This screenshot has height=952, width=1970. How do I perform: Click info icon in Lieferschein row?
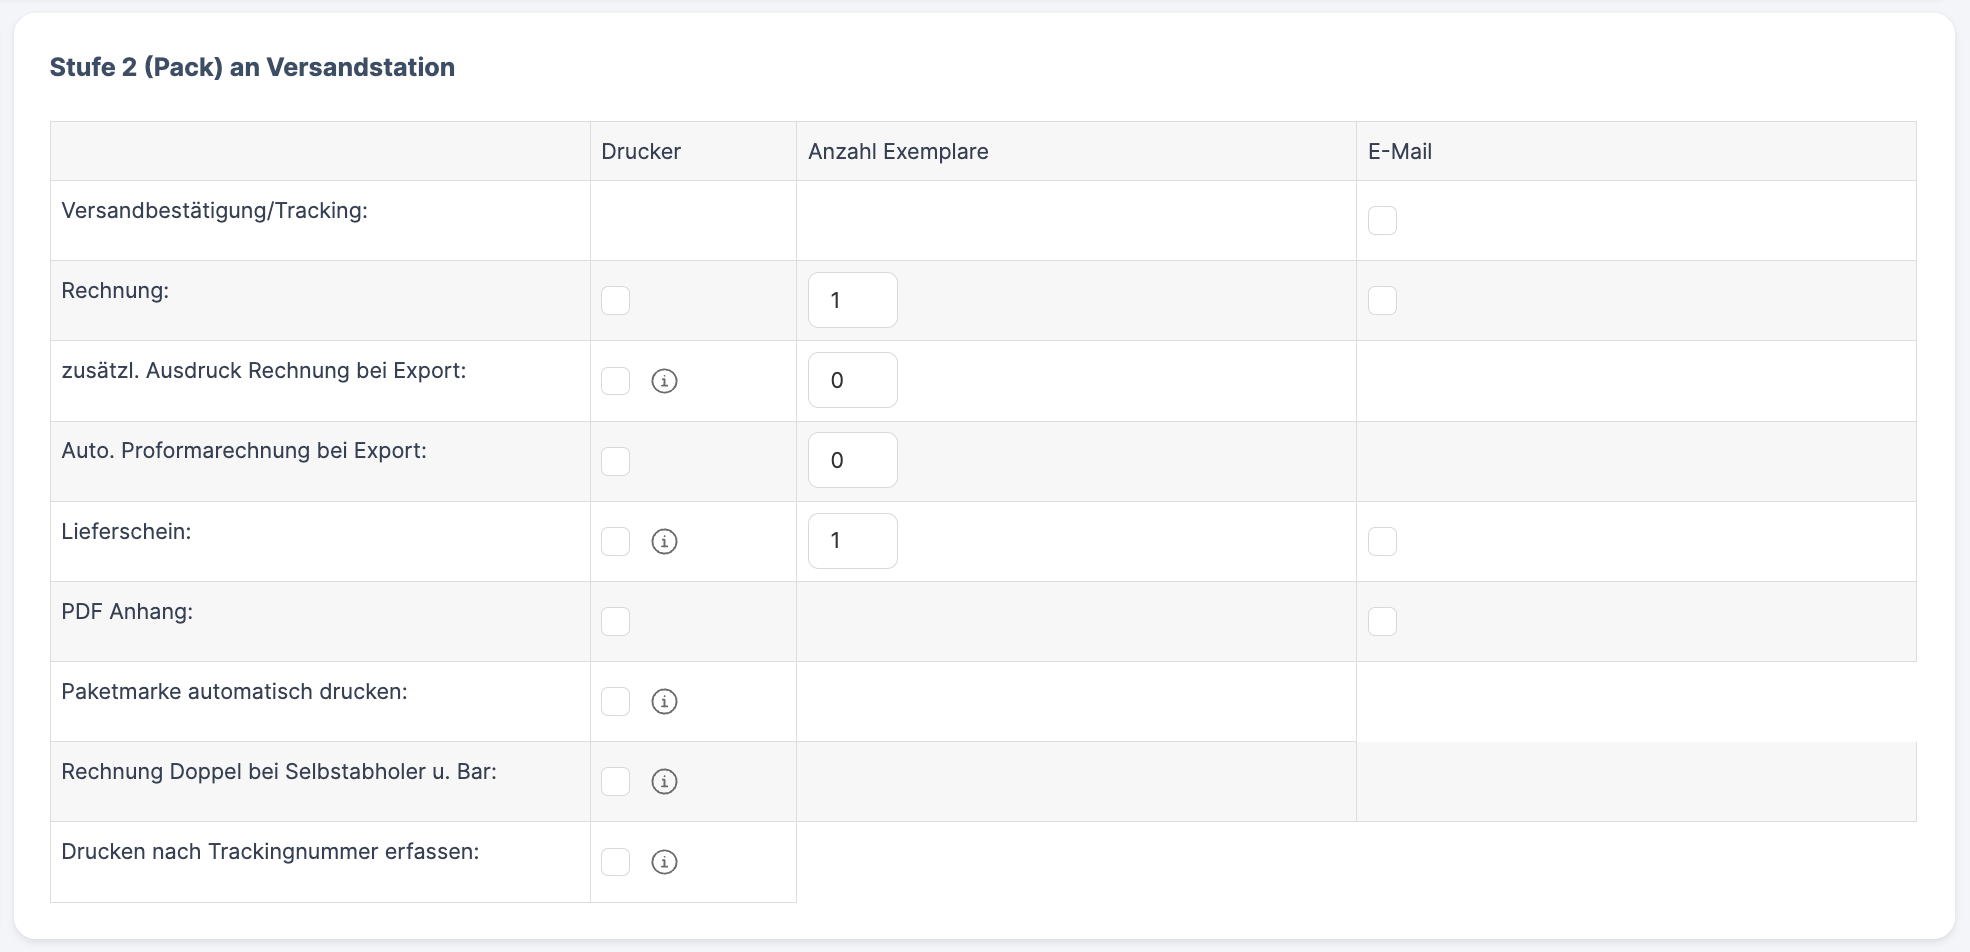tap(664, 541)
